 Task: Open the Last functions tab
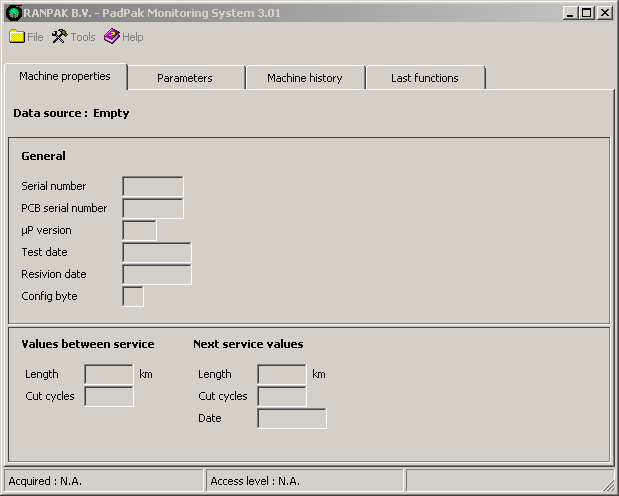pos(425,78)
